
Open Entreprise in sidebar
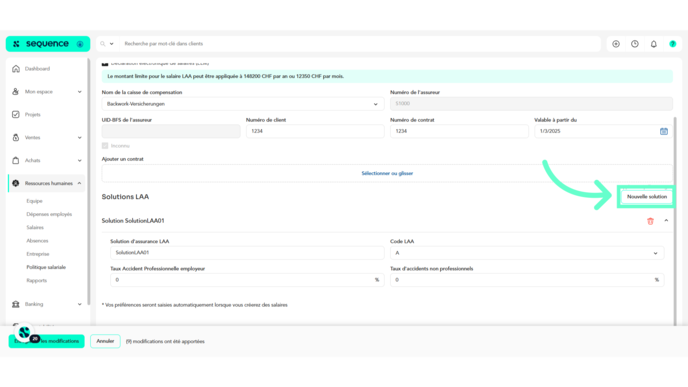(38, 254)
